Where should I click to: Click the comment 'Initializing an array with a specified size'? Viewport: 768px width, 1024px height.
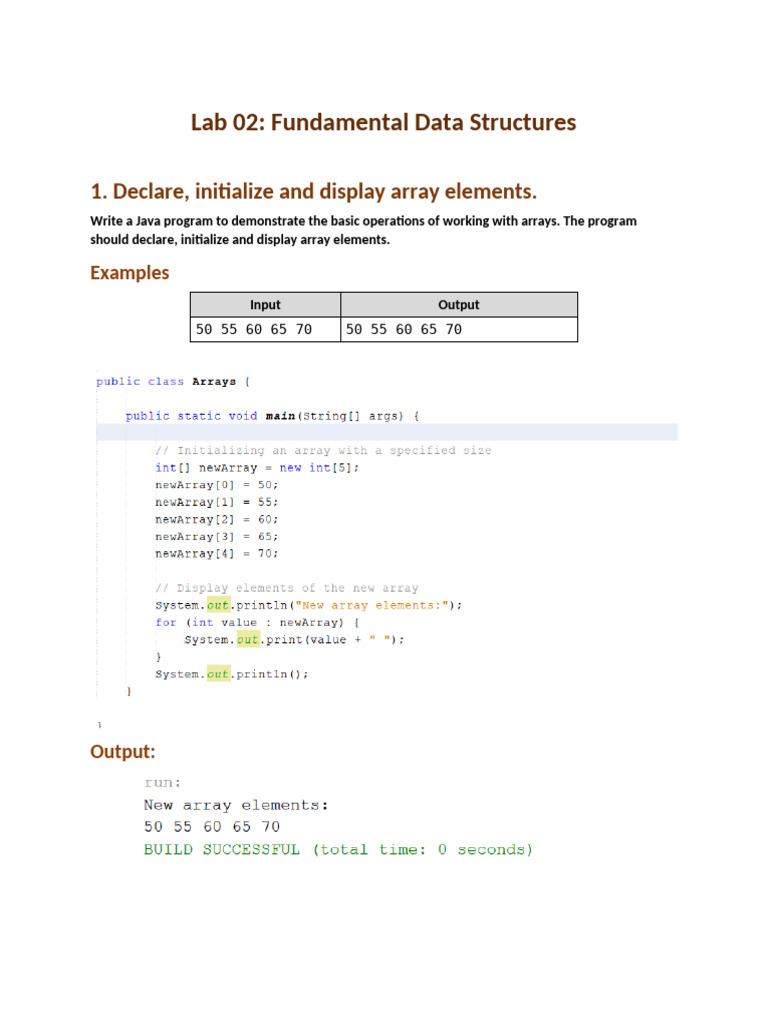click(x=323, y=451)
